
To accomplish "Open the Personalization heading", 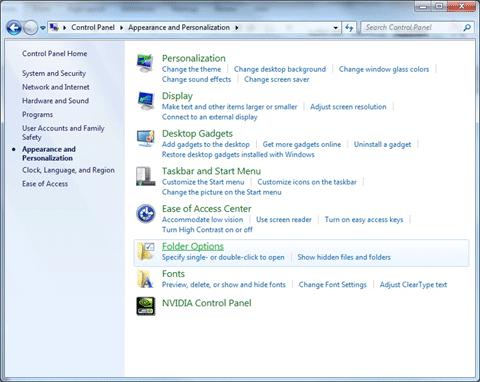I will point(194,58).
